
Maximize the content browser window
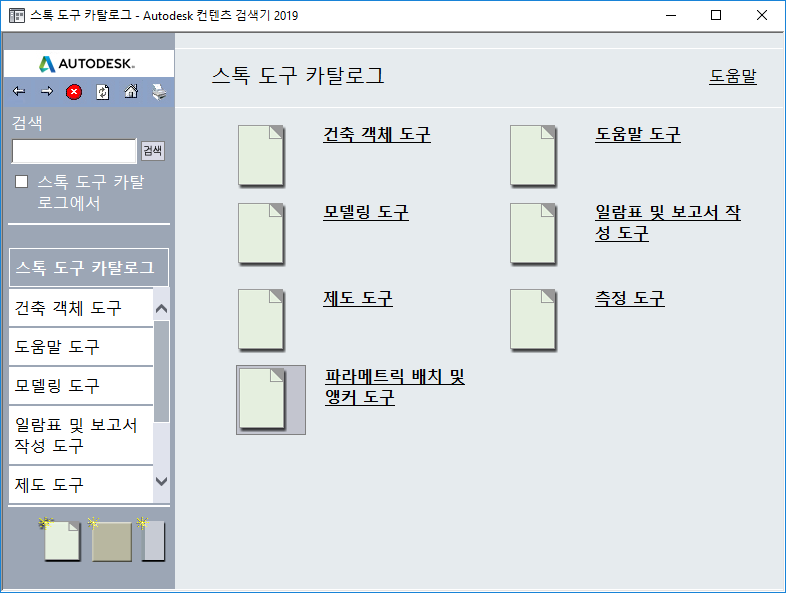(716, 16)
